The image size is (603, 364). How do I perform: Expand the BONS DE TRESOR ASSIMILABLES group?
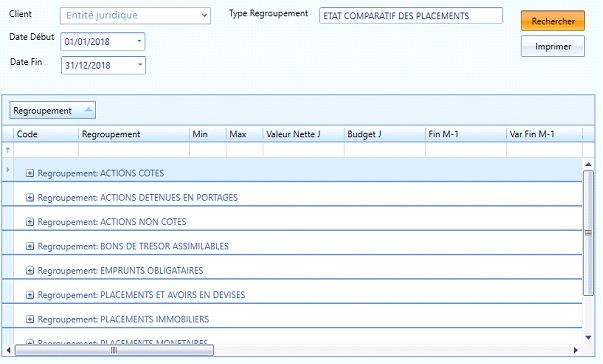point(30,246)
